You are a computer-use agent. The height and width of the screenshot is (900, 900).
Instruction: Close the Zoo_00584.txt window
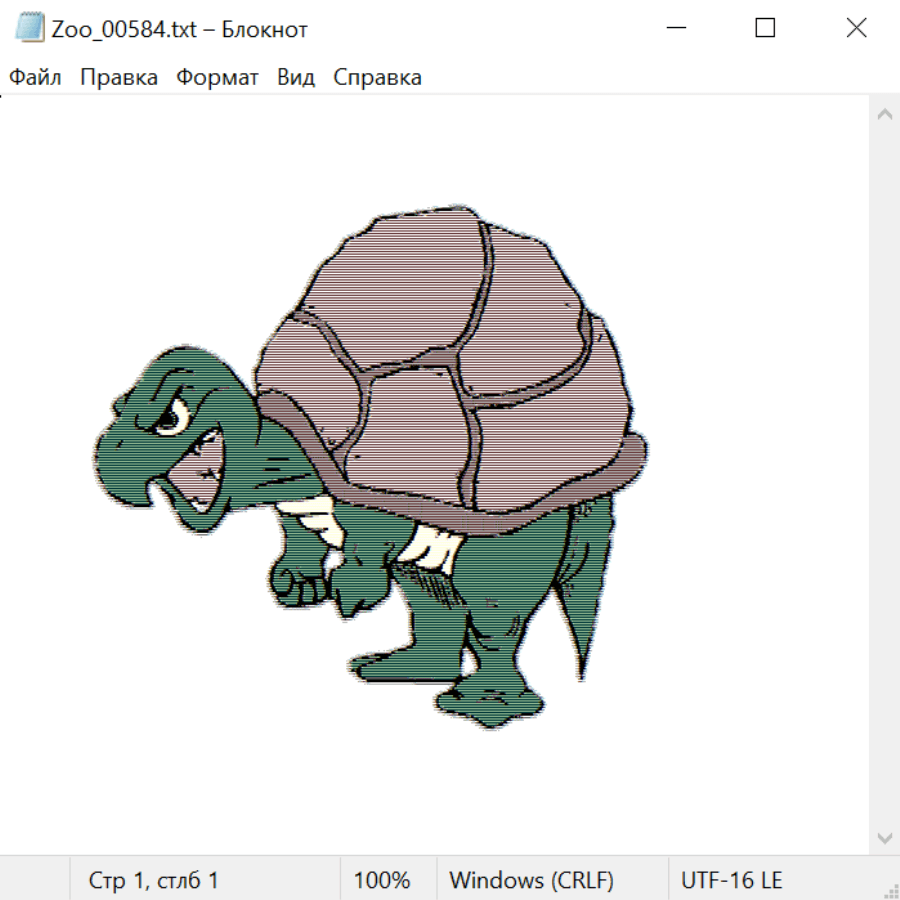pos(856,28)
